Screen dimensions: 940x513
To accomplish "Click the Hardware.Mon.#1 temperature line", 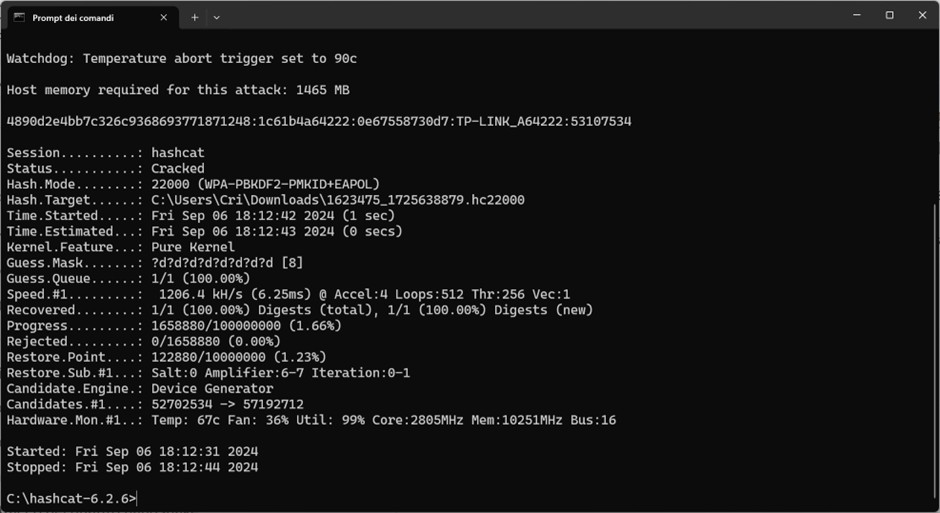I will (x=310, y=420).
